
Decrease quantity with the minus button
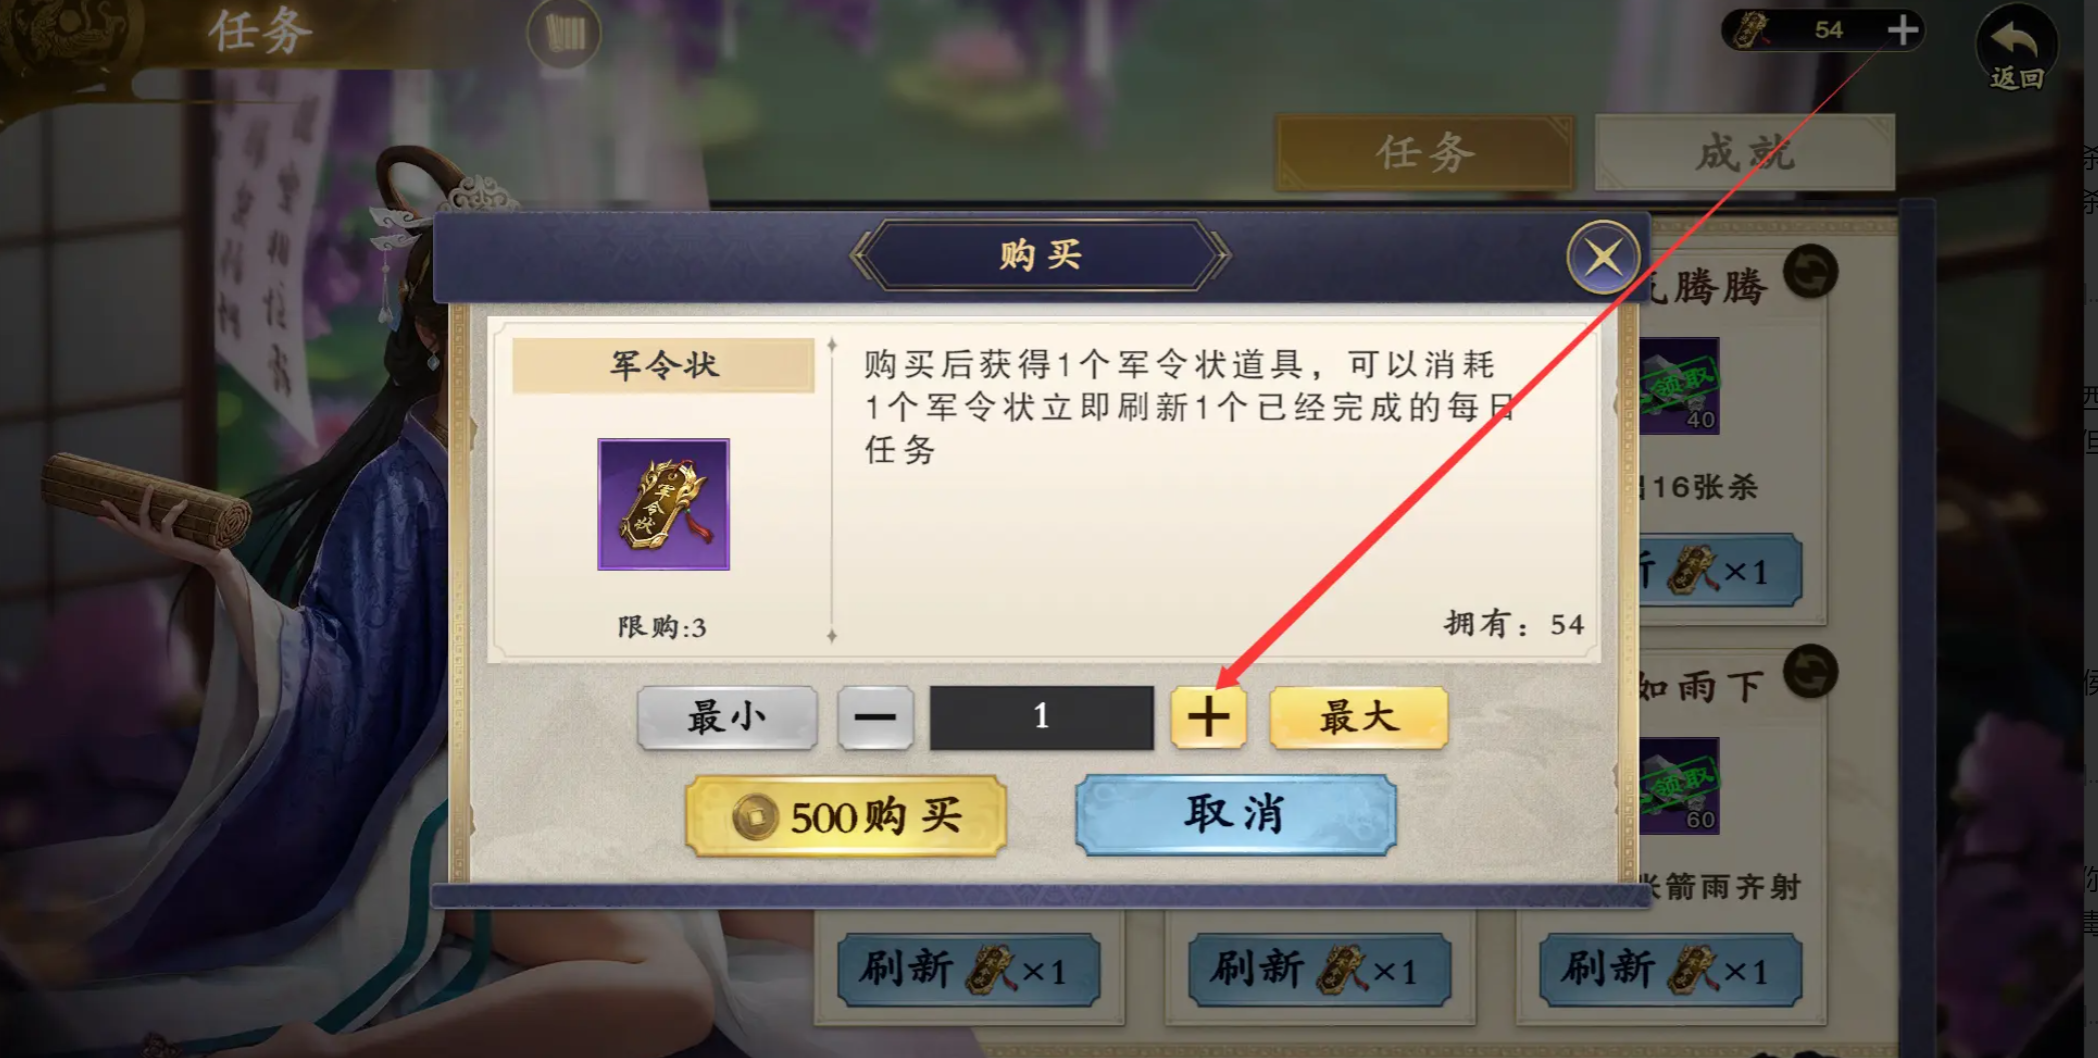[875, 717]
